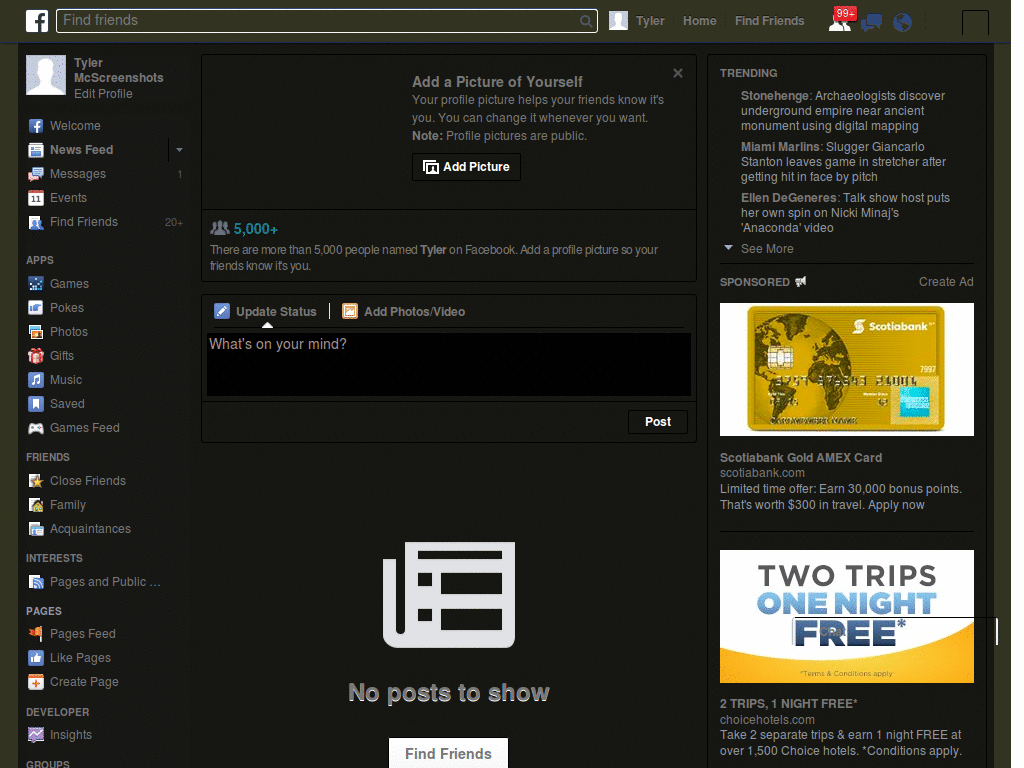Click the search magnifier icon
This screenshot has width=1024, height=768.
pyautogui.click(x=586, y=21)
